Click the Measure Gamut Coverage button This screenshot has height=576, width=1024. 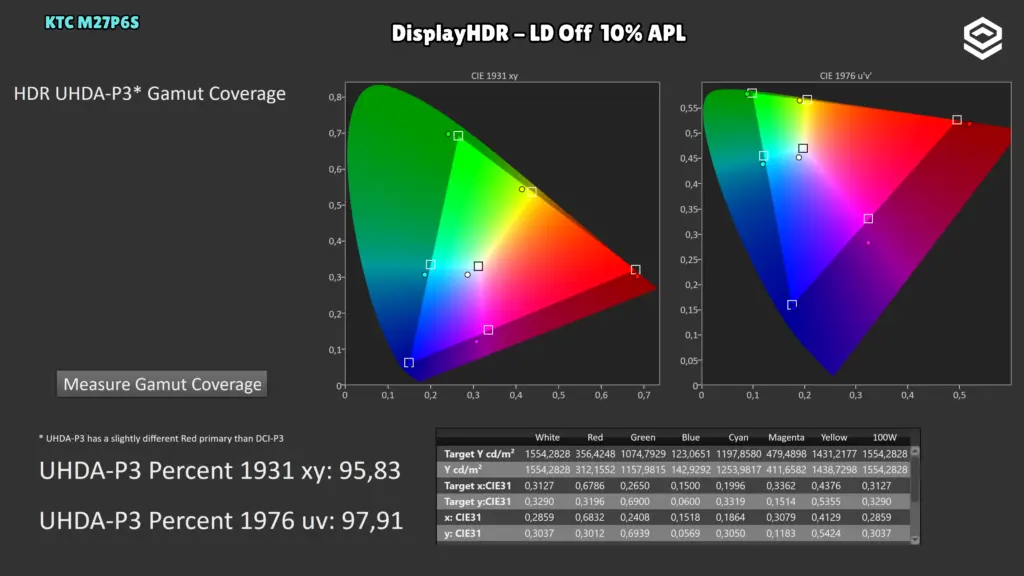tap(162, 384)
